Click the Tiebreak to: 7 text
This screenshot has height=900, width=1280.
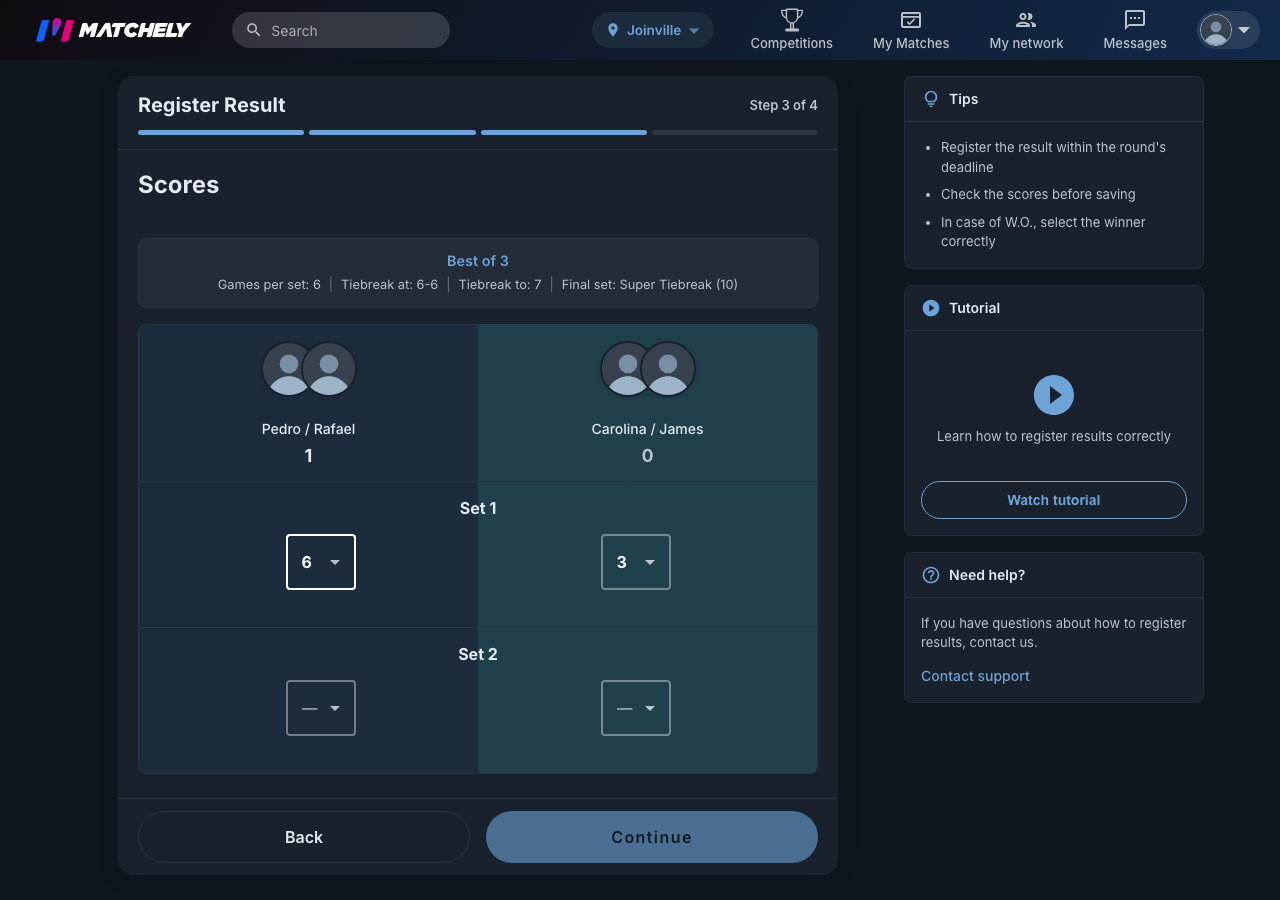tap(500, 285)
